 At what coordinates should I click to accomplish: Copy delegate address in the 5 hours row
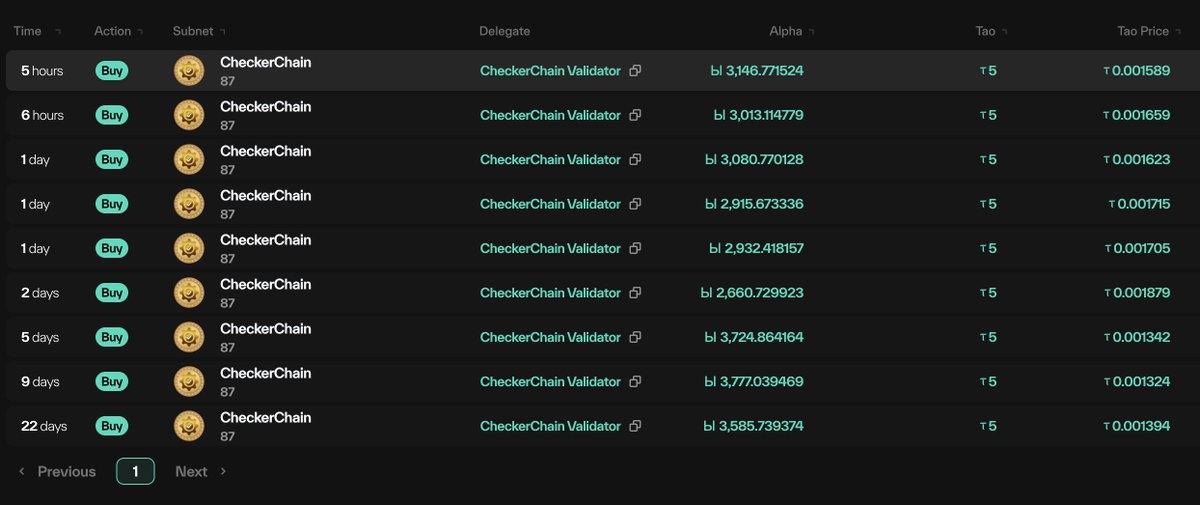[635, 71]
